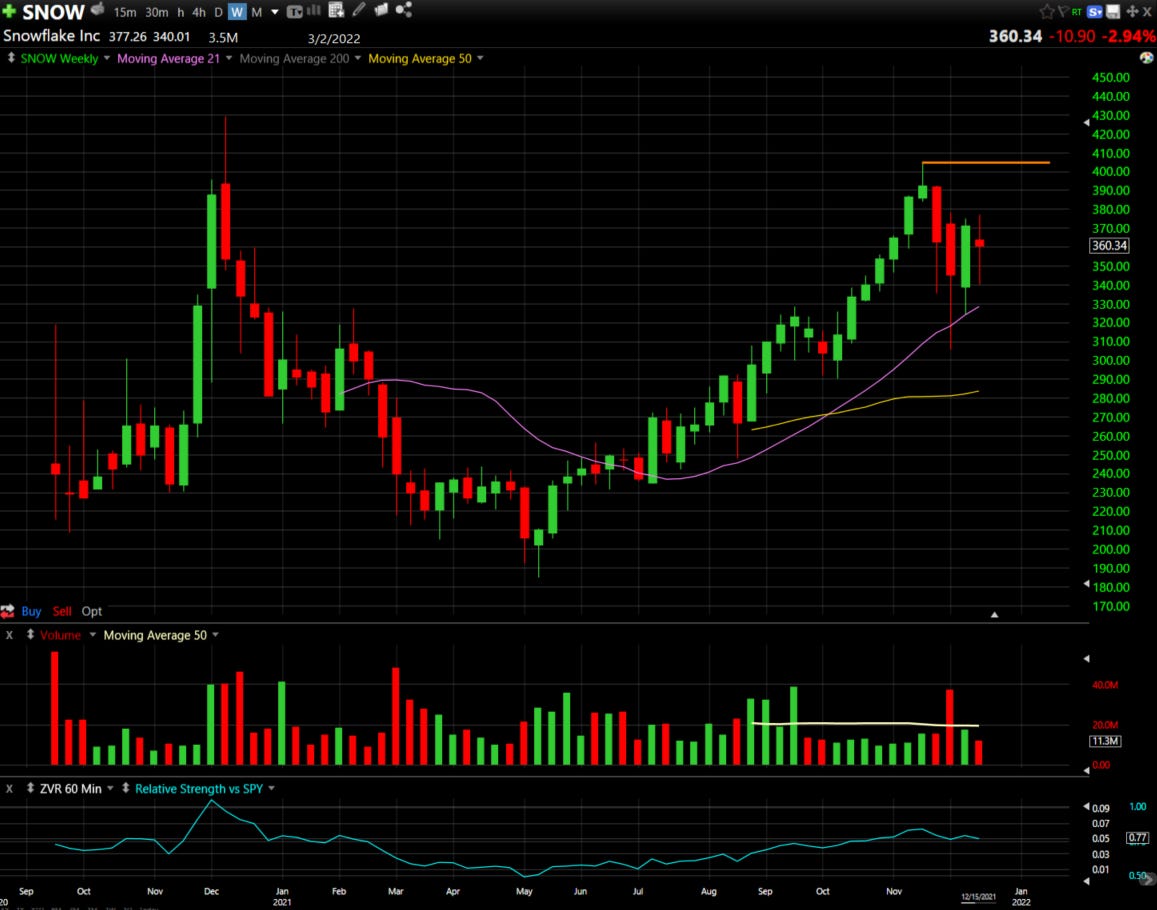Click the scale arrow near 180.00
Image resolution: width=1157 pixels, height=910 pixels.
pyautogui.click(x=1086, y=584)
